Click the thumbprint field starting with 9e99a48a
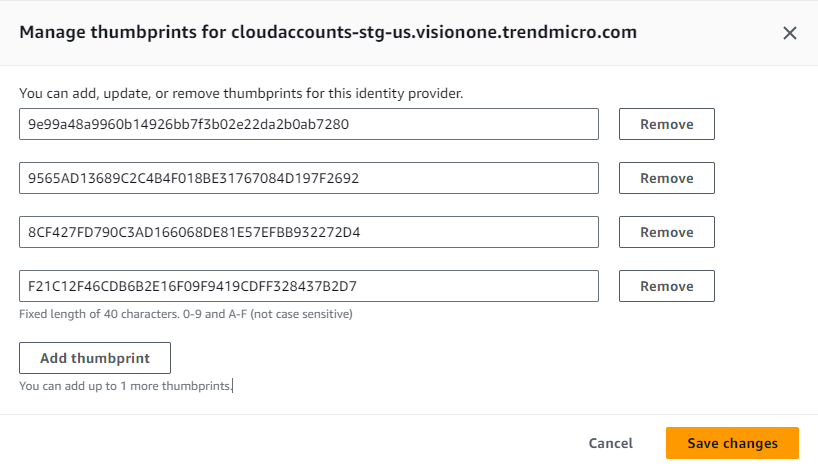The image size is (818, 469). point(308,125)
